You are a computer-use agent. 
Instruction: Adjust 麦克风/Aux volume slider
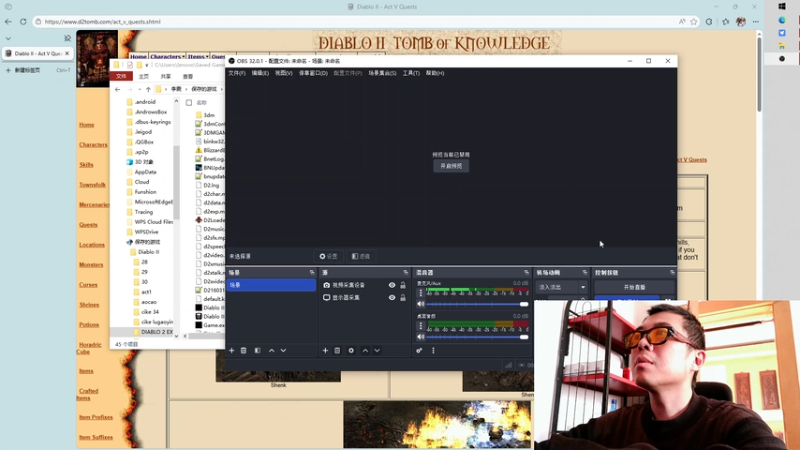(x=478, y=304)
